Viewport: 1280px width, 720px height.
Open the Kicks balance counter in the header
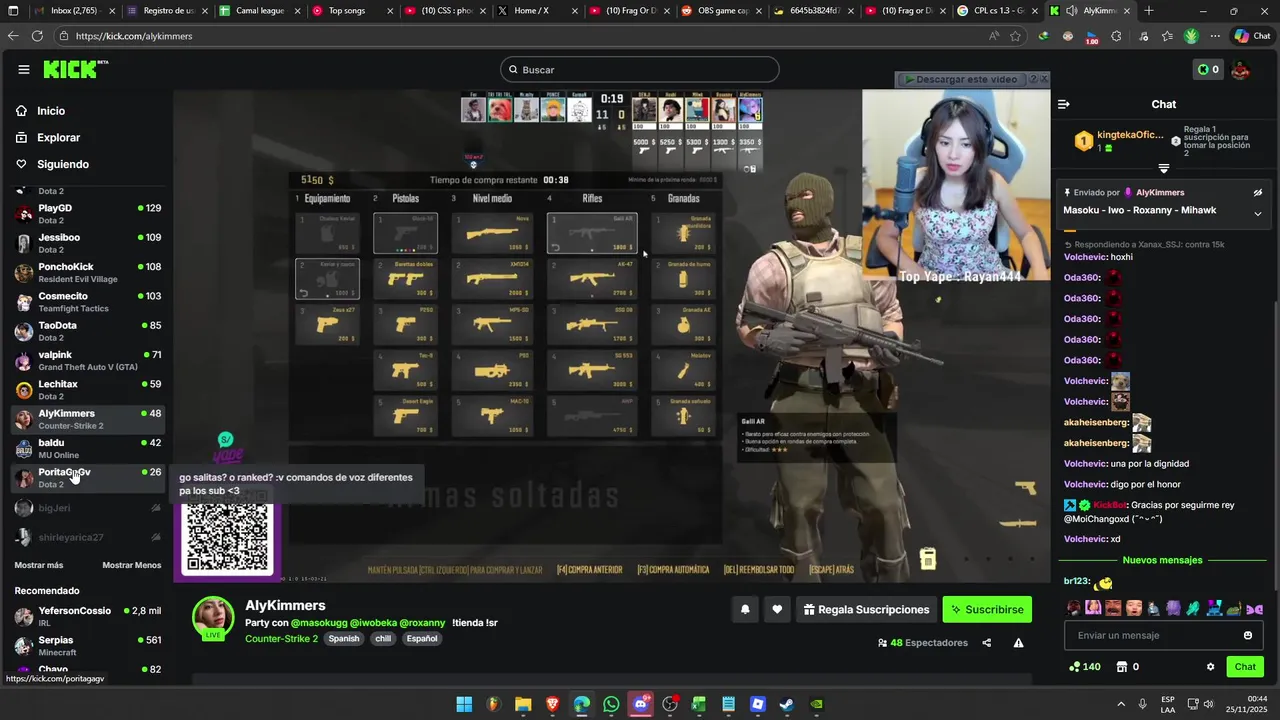pos(1208,69)
